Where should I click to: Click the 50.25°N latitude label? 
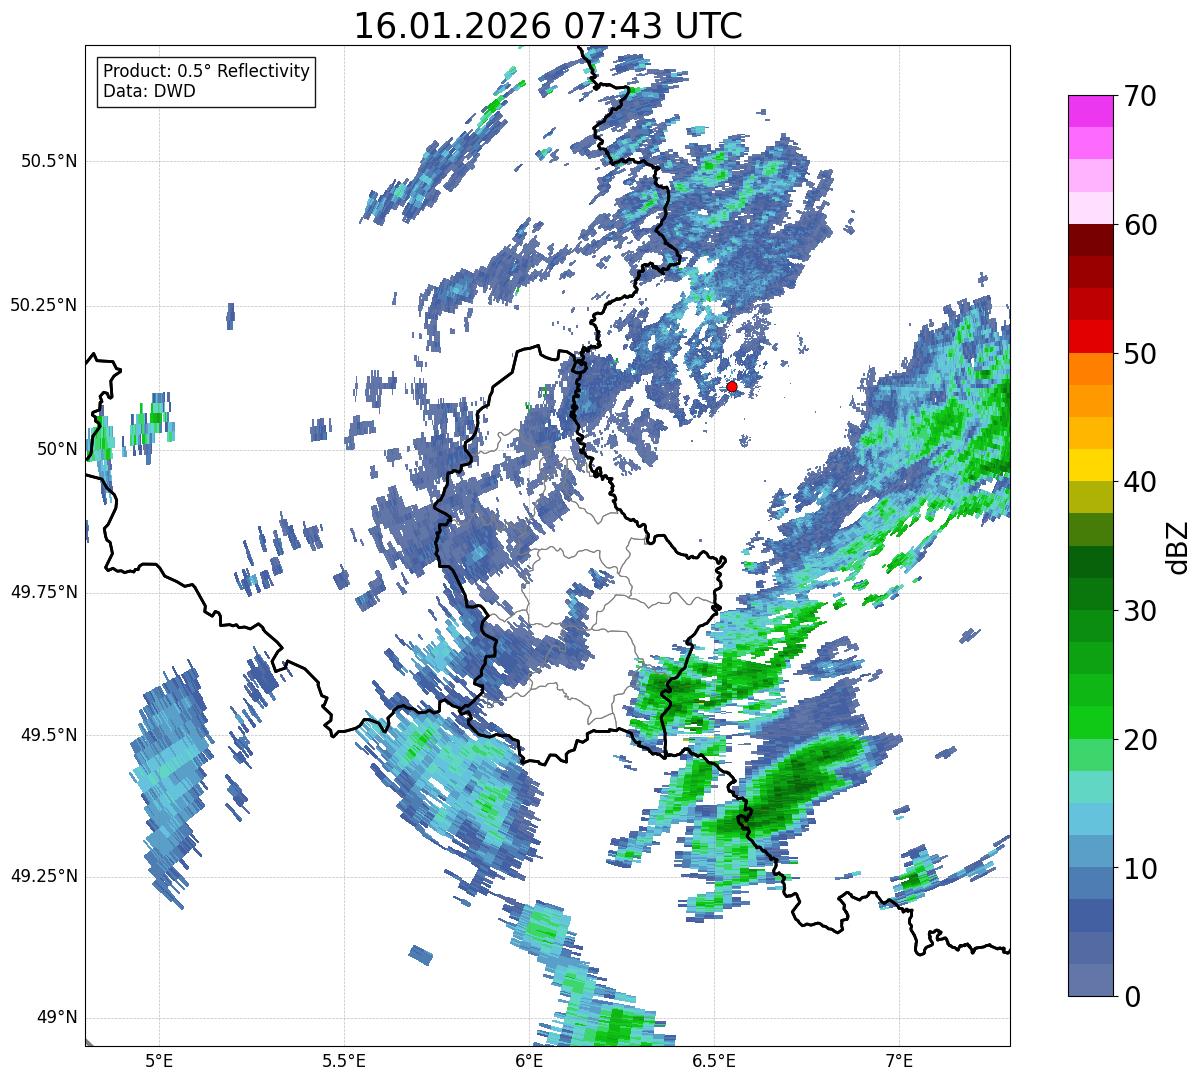(43, 305)
